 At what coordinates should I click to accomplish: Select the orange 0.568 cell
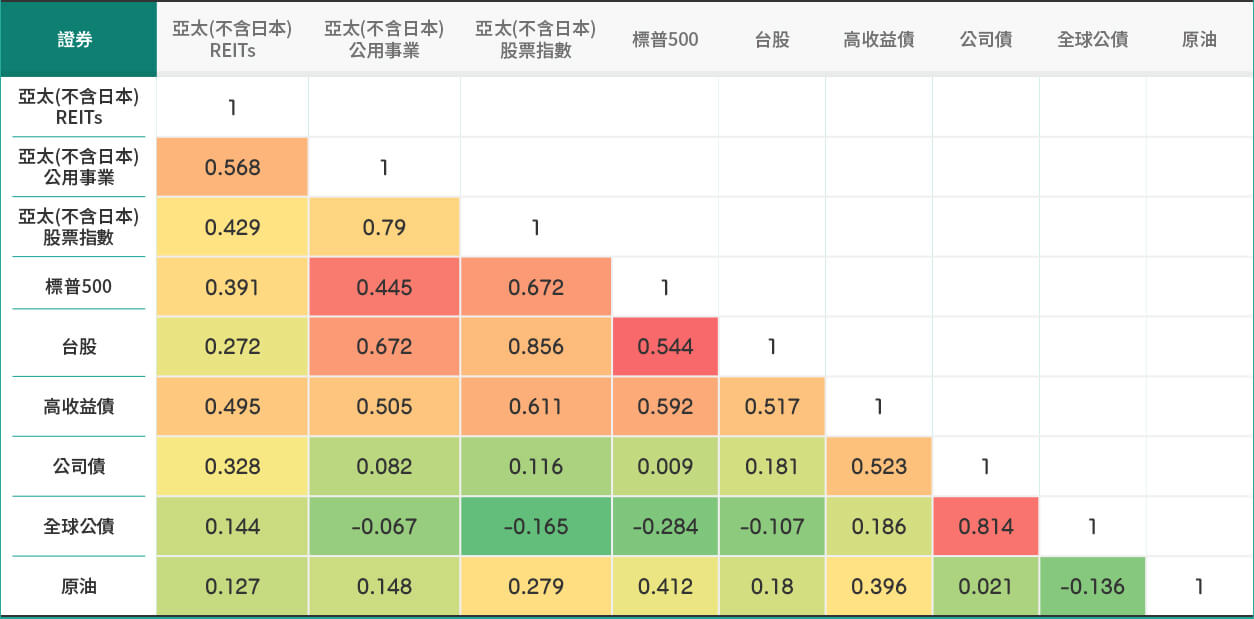[x=232, y=167]
